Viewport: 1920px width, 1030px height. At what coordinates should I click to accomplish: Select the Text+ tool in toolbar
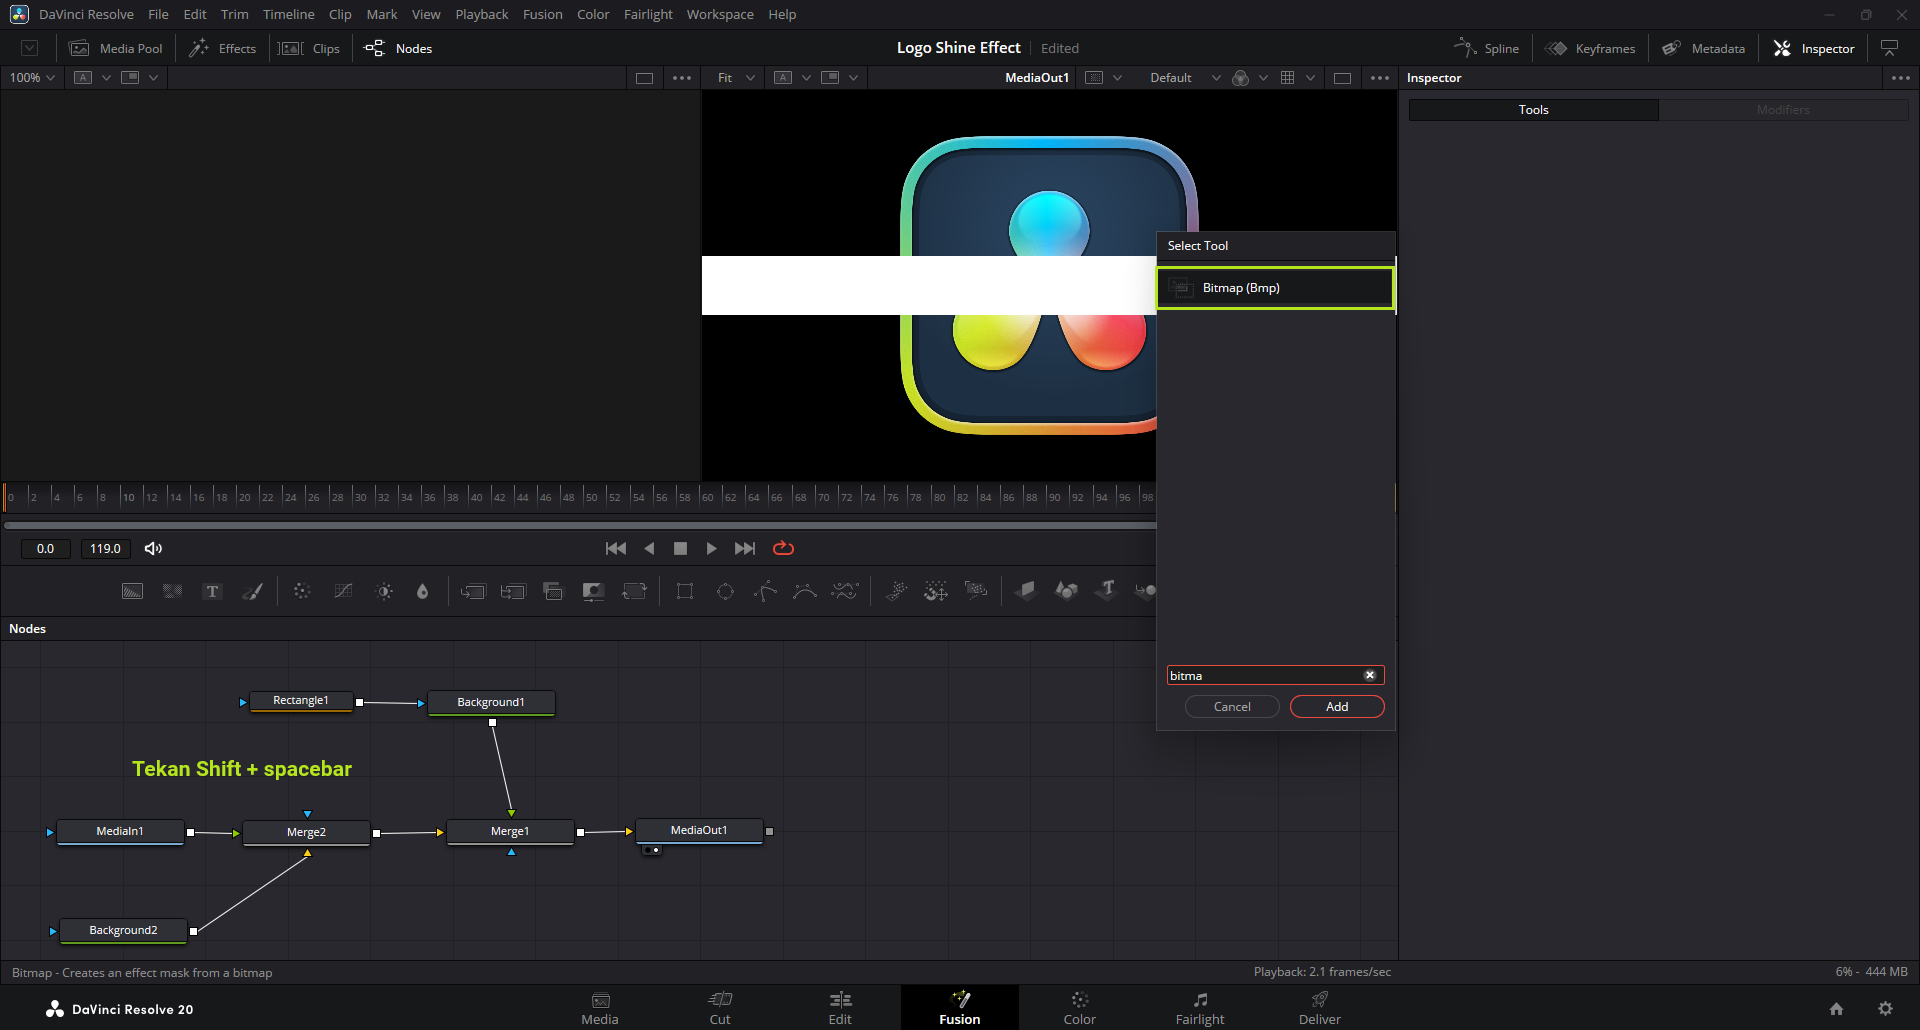tap(212, 592)
